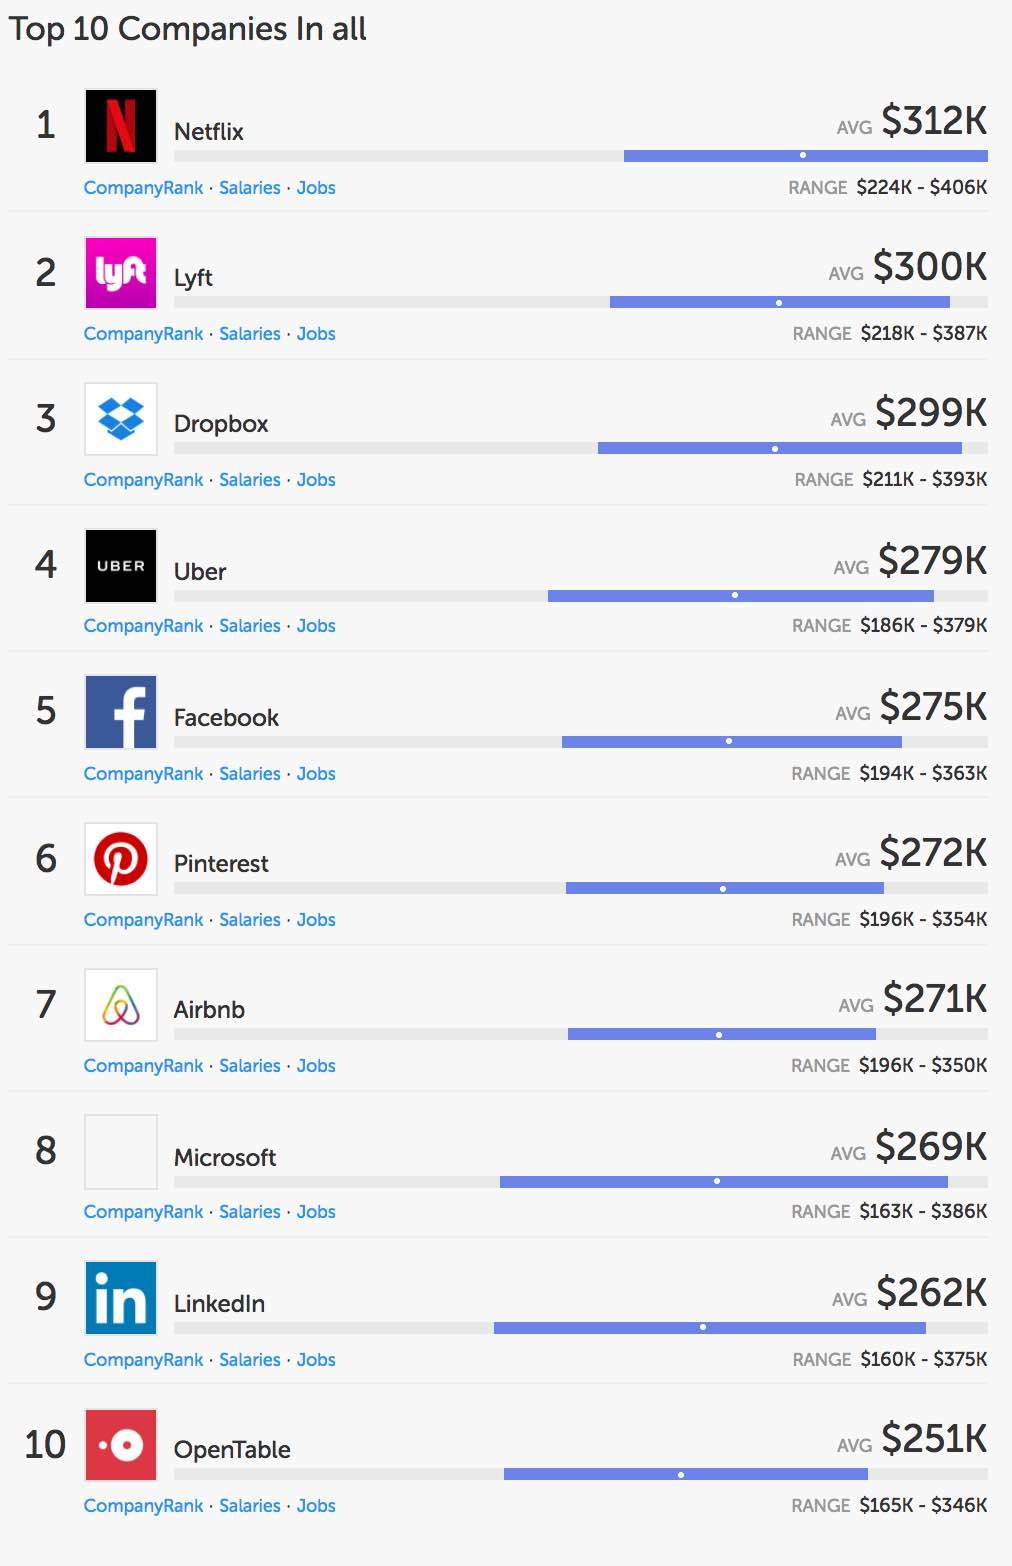Click the red Pinterest logo
This screenshot has height=1566, width=1012.
pos(121,859)
